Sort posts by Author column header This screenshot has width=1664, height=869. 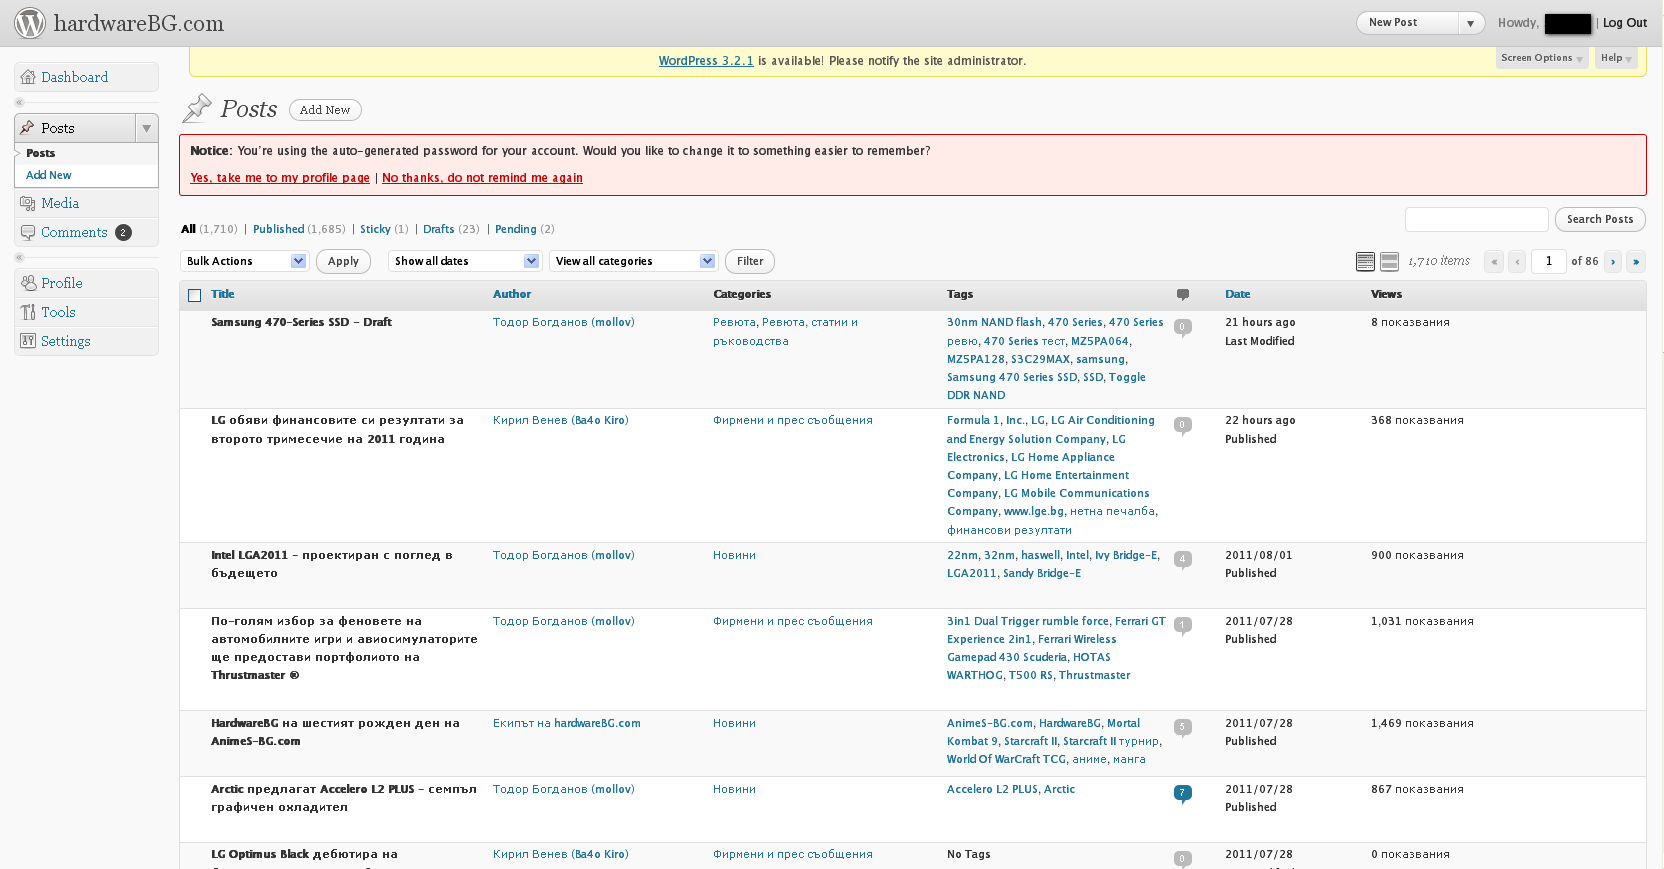coord(512,294)
